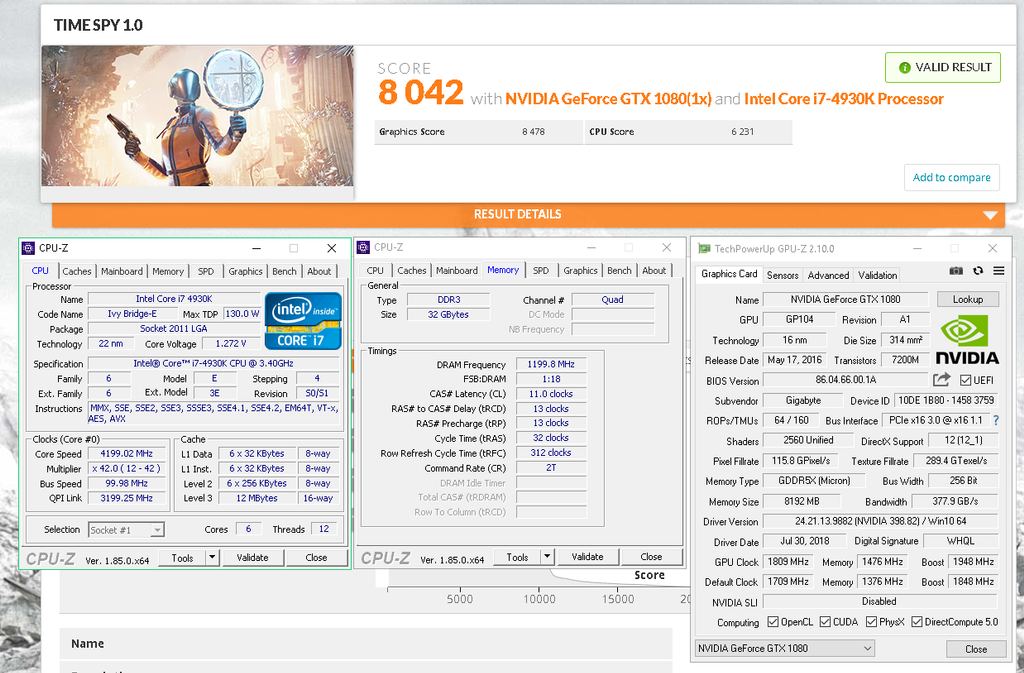1024x673 pixels.
Task: Open the Memory tab in CPU-Z
Action: [x=502, y=269]
